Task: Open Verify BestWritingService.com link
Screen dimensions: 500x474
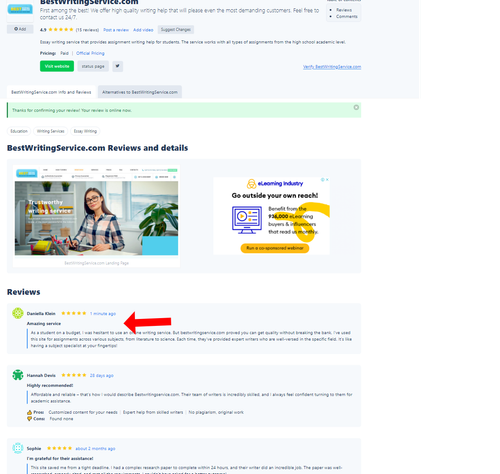Action: [x=332, y=67]
